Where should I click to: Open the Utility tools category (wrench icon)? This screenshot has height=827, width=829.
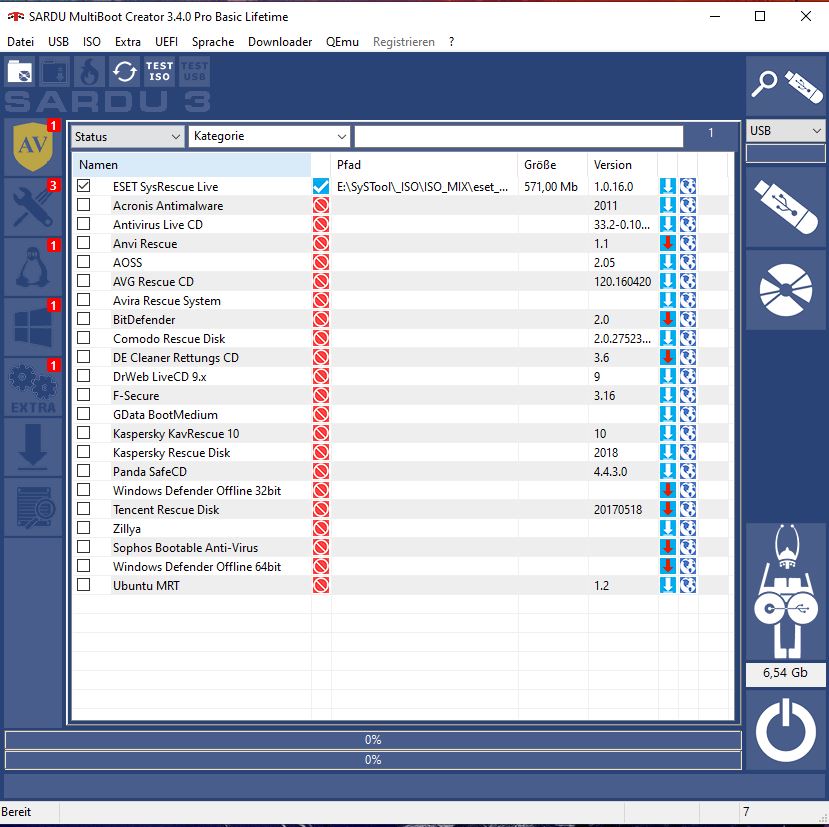(33, 207)
